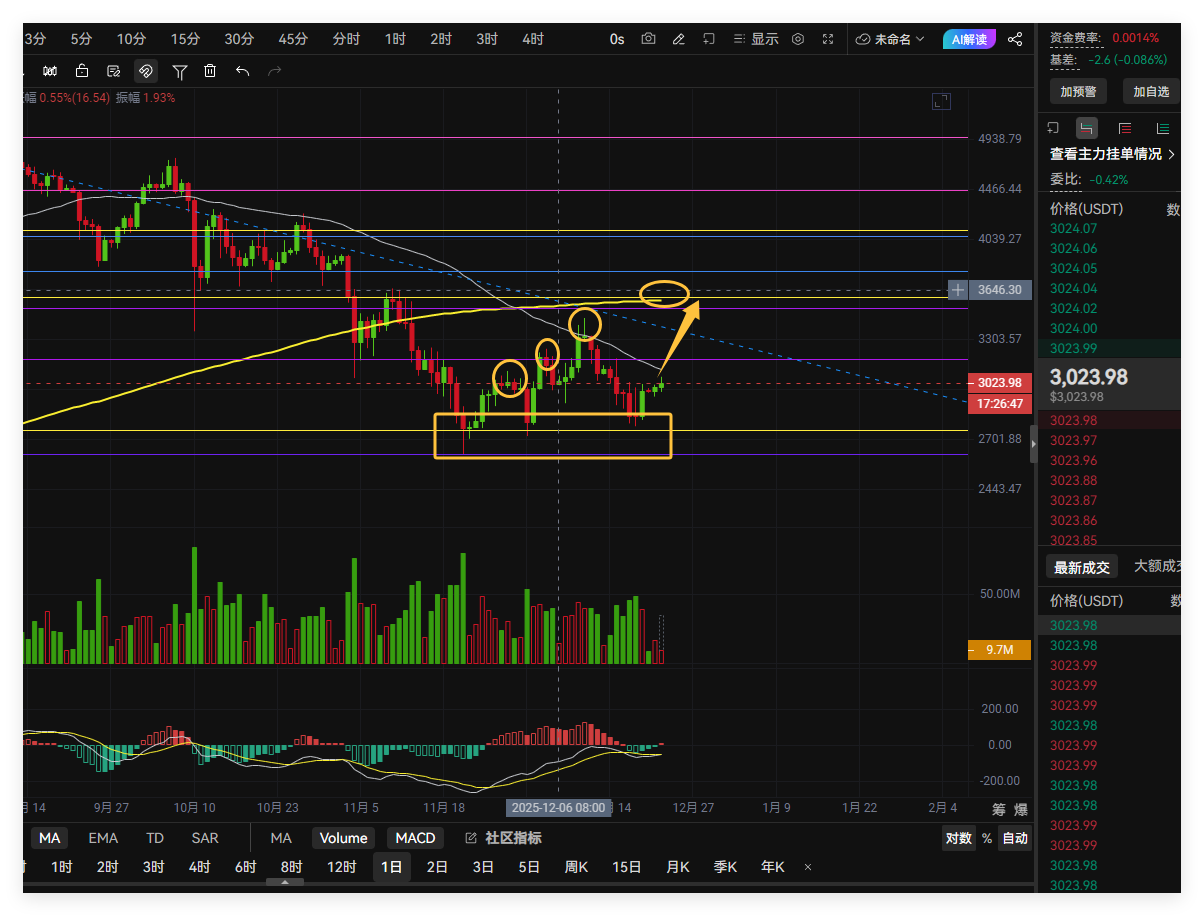Screen dimensions: 1204x916
Task: Toggle the MACD sub-indicator
Action: [x=415, y=838]
